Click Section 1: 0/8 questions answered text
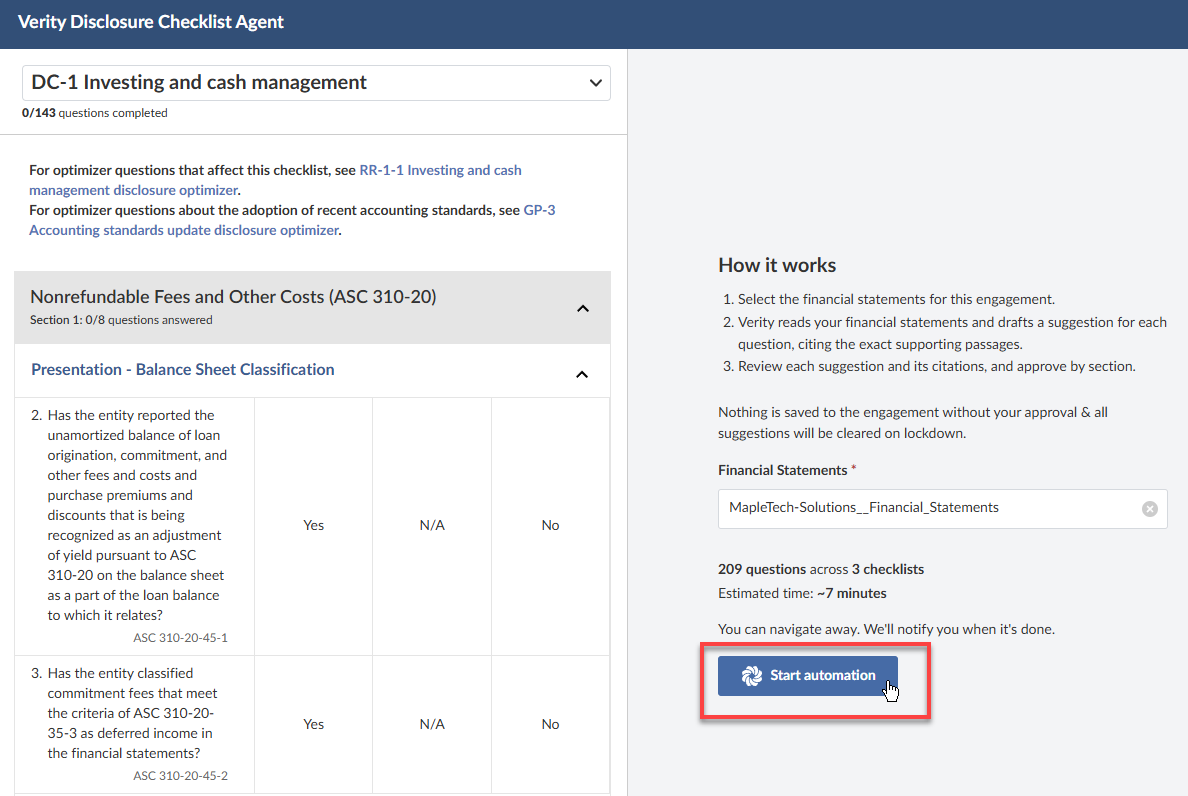This screenshot has width=1188, height=796. [x=121, y=320]
